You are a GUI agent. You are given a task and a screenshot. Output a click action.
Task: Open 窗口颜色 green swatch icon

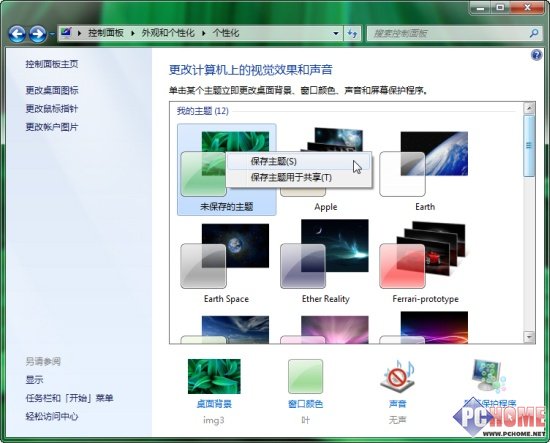point(305,376)
